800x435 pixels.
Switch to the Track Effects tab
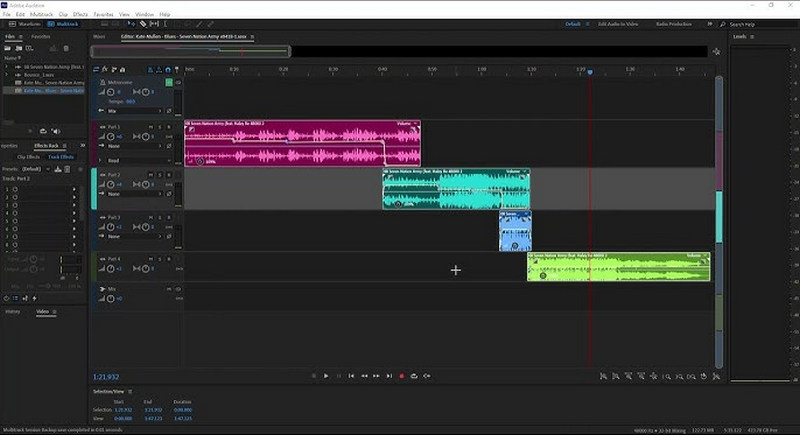tap(61, 157)
